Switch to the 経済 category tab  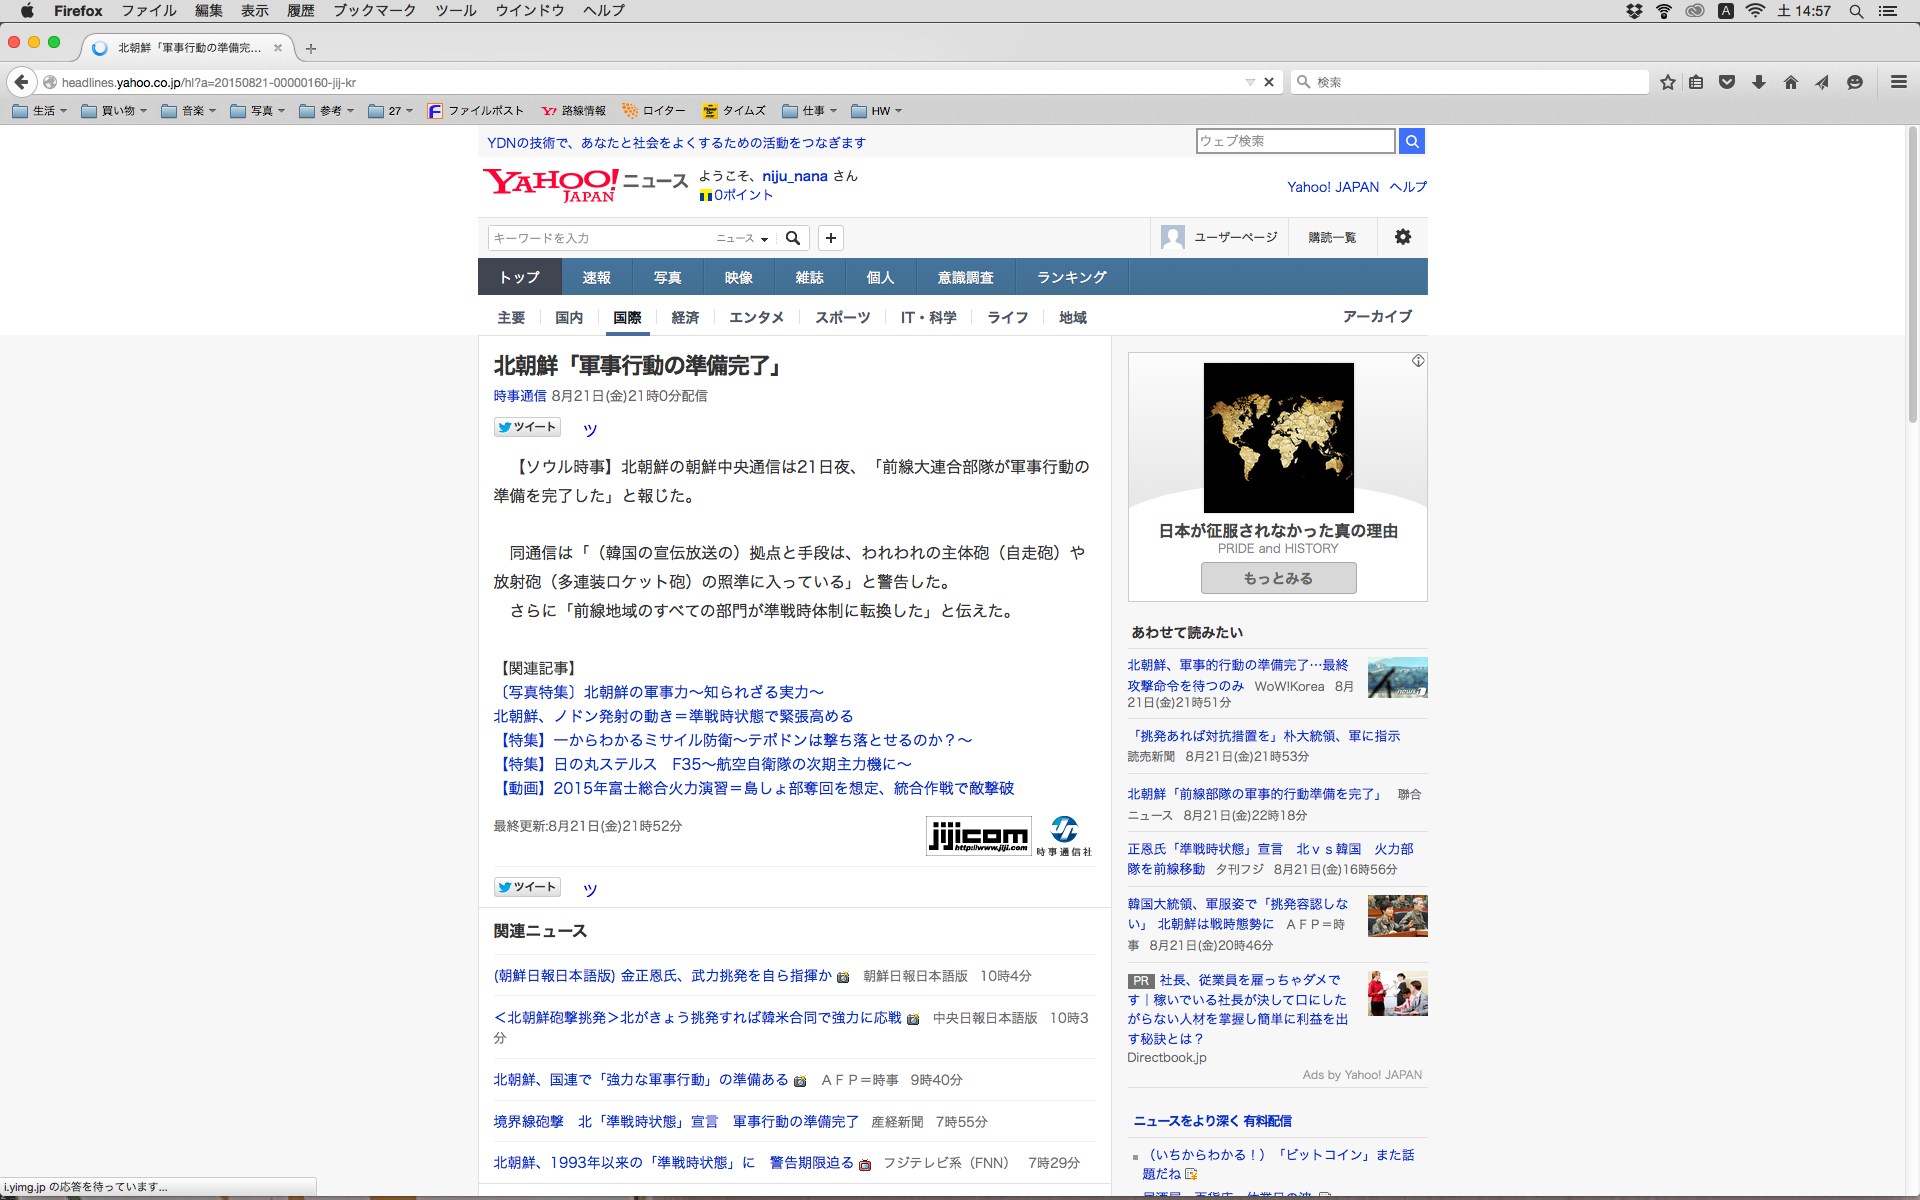685,317
